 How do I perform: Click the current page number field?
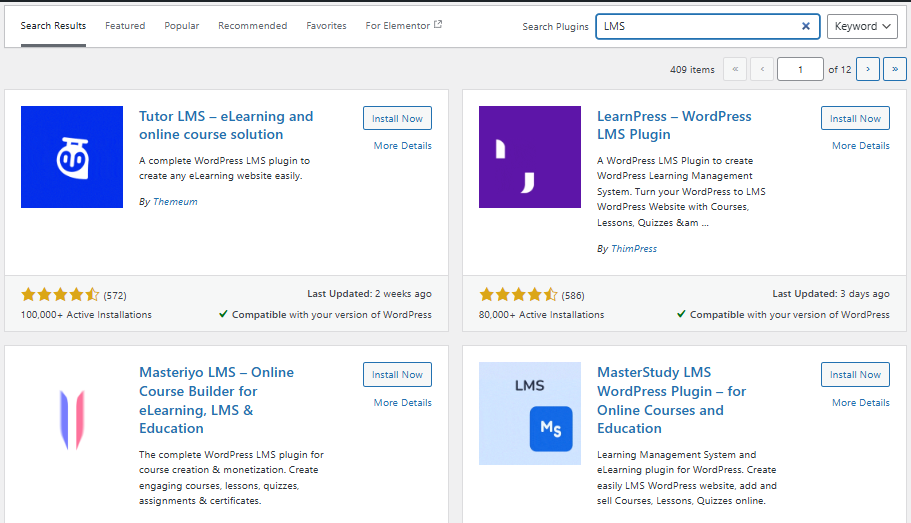800,69
